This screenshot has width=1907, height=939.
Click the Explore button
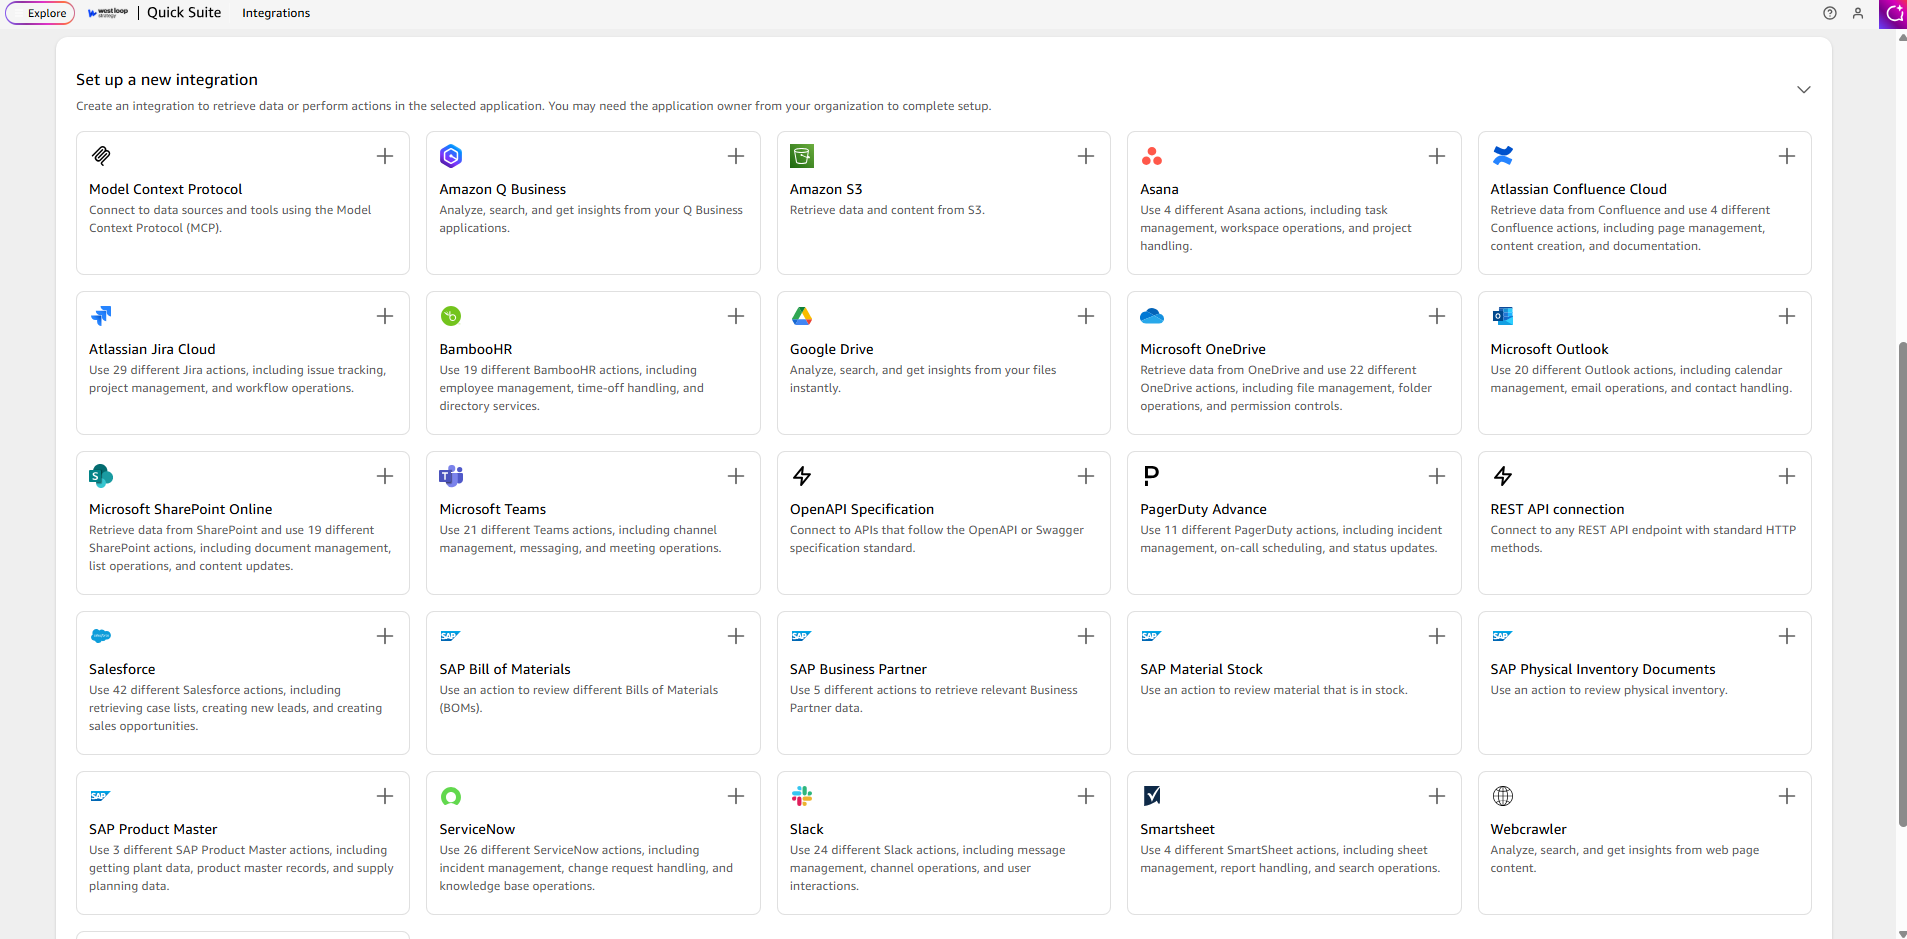coord(41,13)
